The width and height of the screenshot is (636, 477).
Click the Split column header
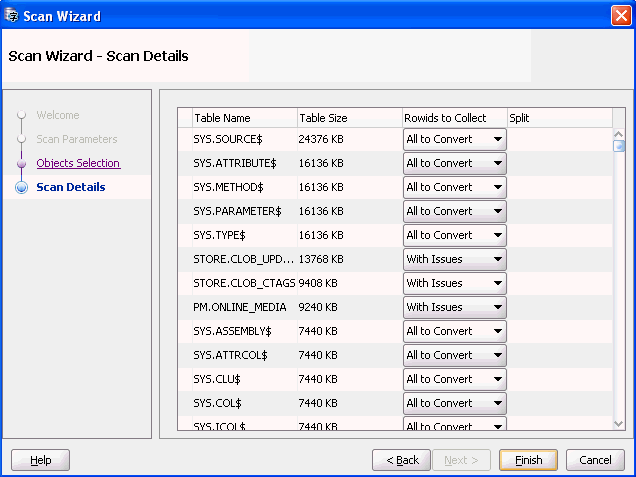[558, 118]
